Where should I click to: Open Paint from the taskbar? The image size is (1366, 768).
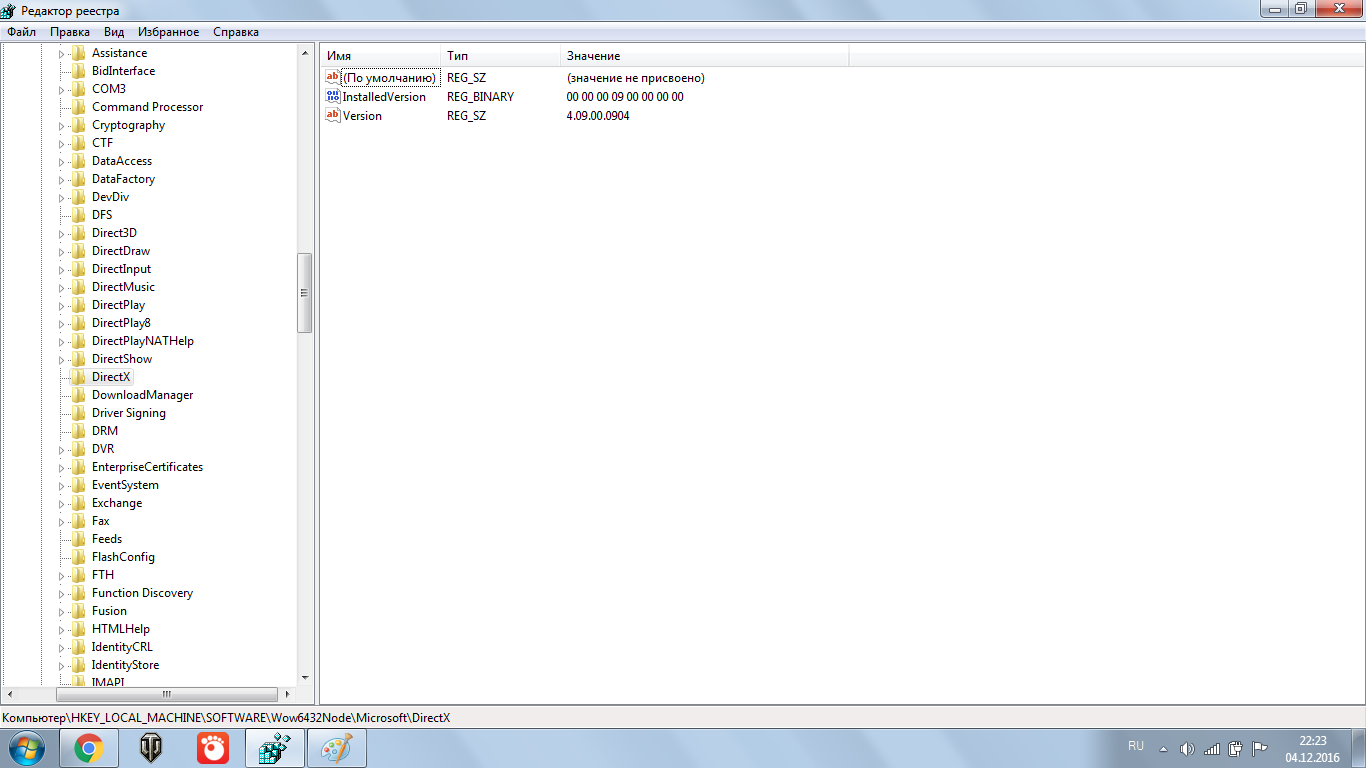336,747
